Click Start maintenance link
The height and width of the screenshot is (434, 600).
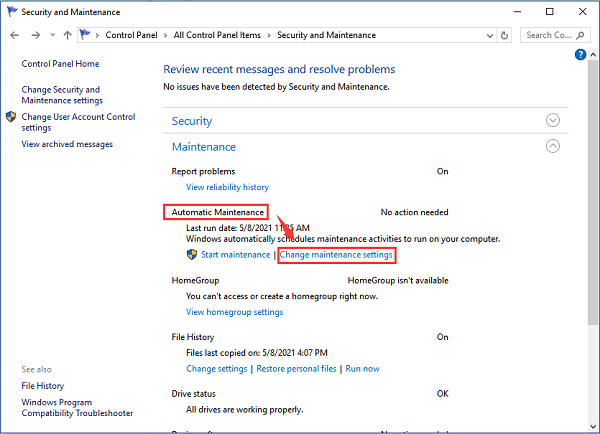[236, 255]
